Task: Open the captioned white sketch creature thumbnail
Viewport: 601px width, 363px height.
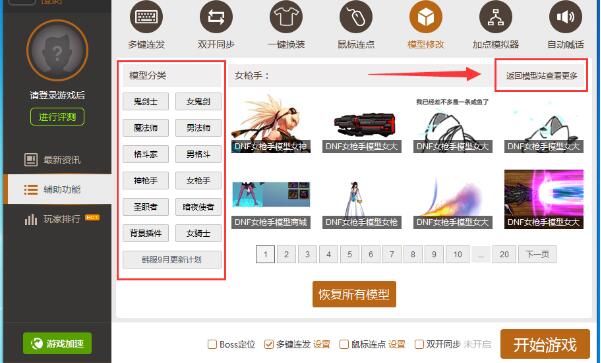Action: click(453, 123)
